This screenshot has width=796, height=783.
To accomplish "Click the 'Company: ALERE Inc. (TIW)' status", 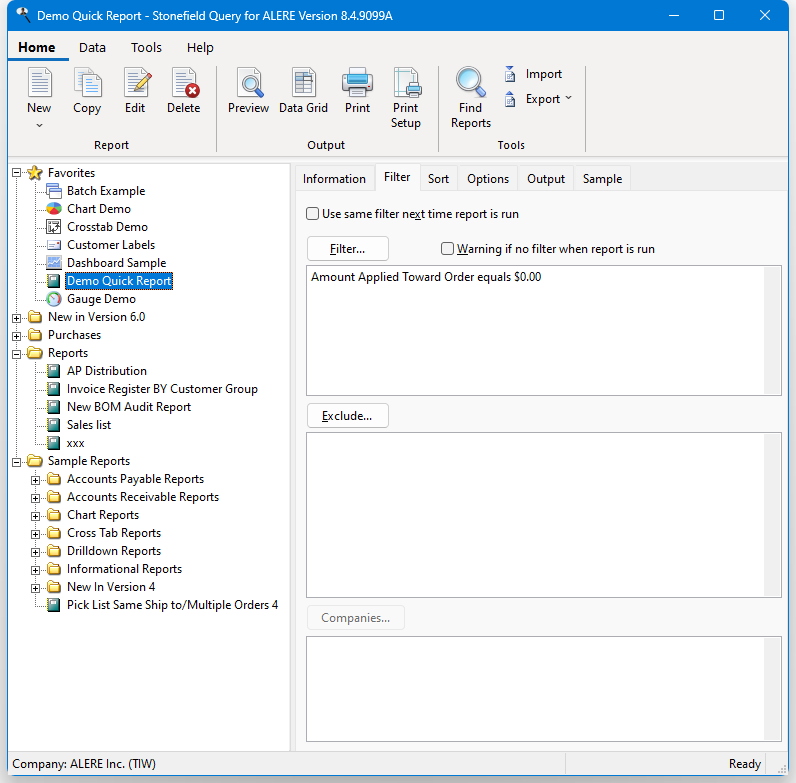I will tap(84, 764).
